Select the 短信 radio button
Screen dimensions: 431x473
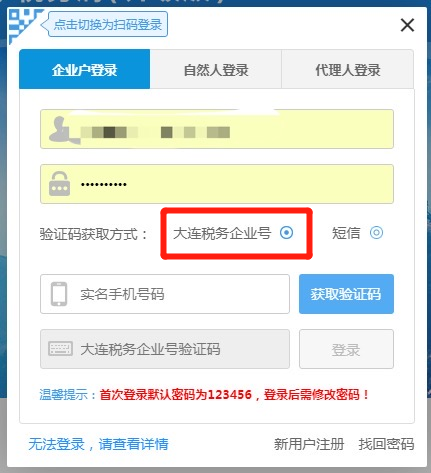[x=376, y=233]
